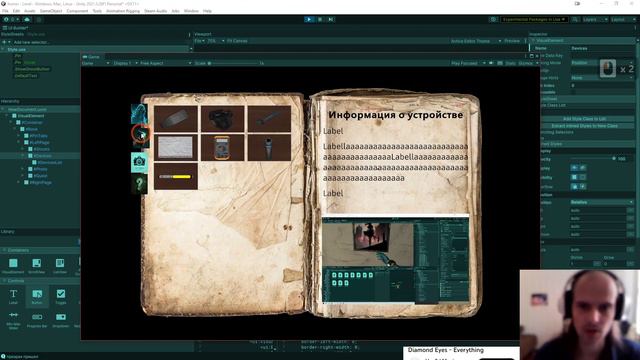Pick the knife item in the inventory grid
This screenshot has height=360, width=640.
[x=176, y=119]
